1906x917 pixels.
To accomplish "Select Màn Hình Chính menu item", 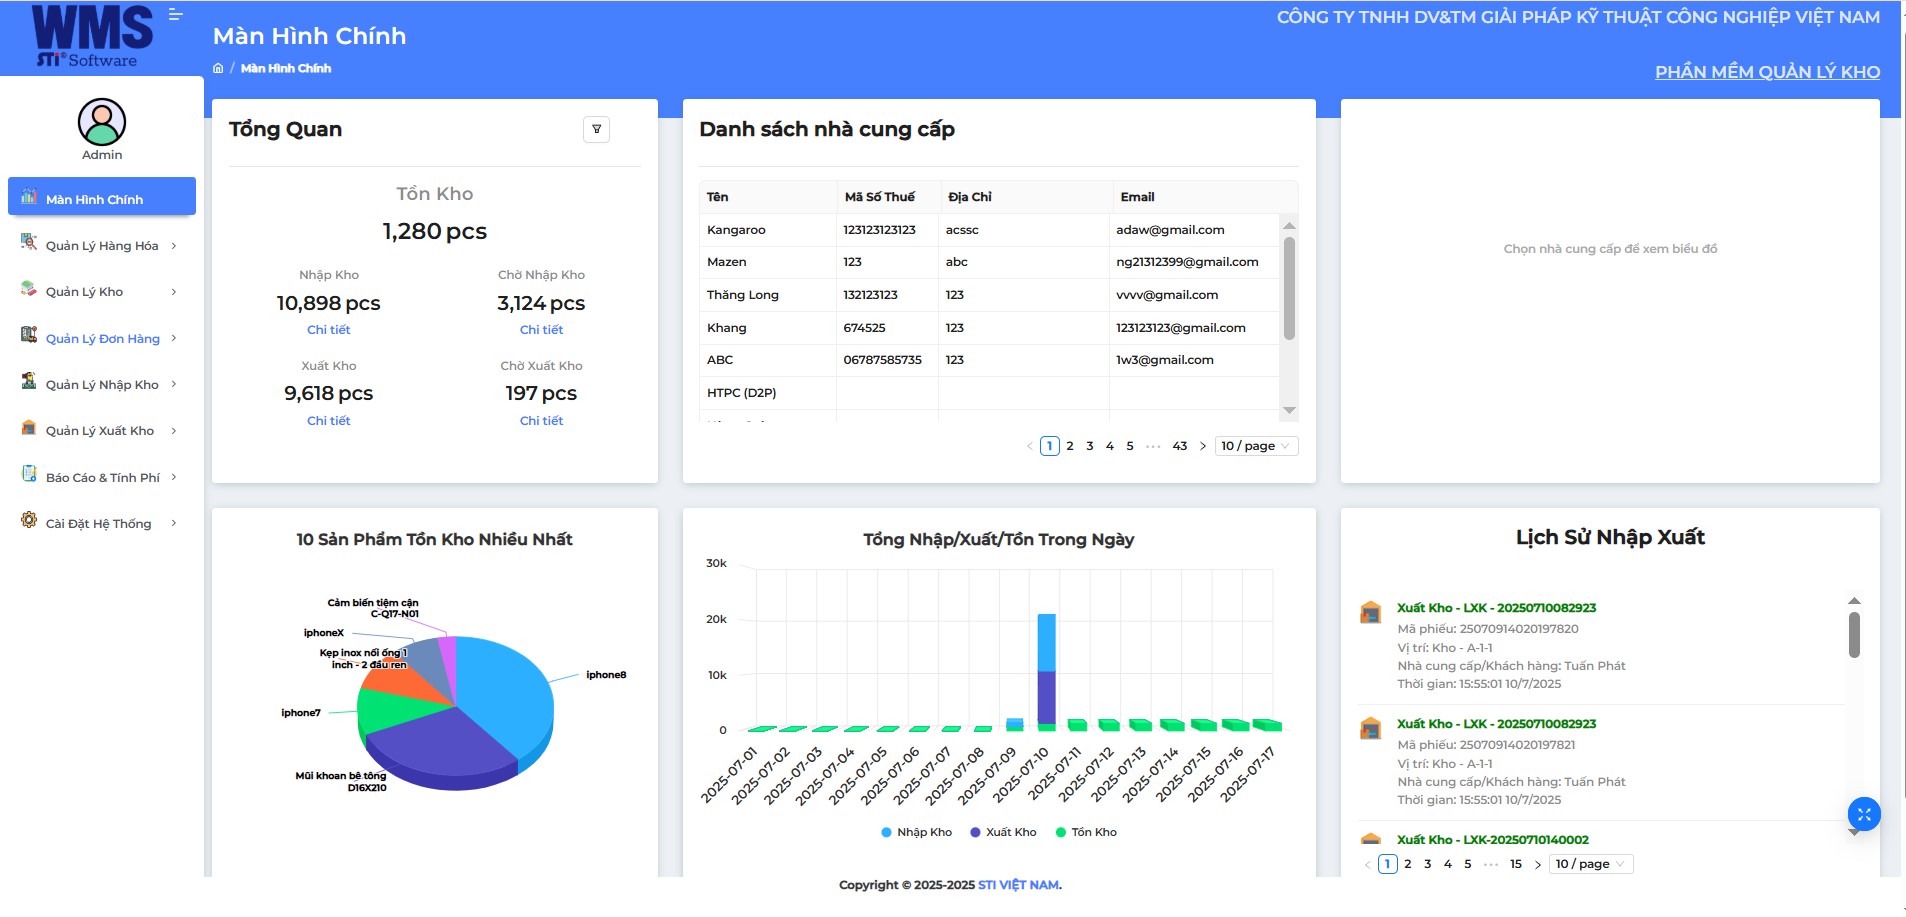I will click(101, 198).
